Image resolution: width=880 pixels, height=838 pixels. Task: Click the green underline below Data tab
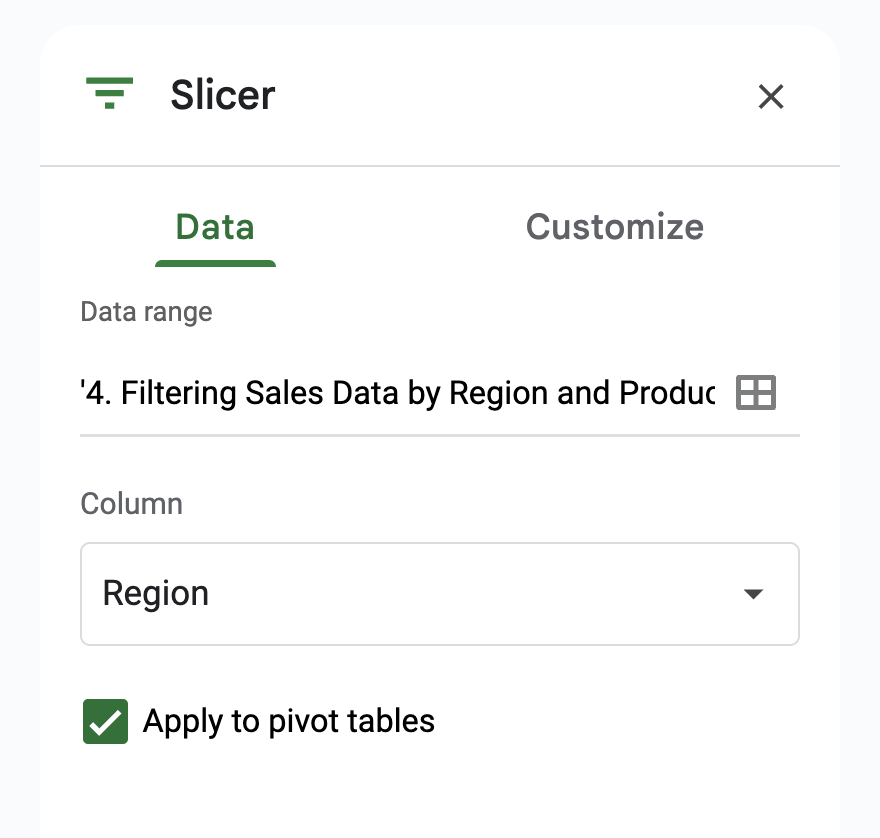pyautogui.click(x=215, y=263)
